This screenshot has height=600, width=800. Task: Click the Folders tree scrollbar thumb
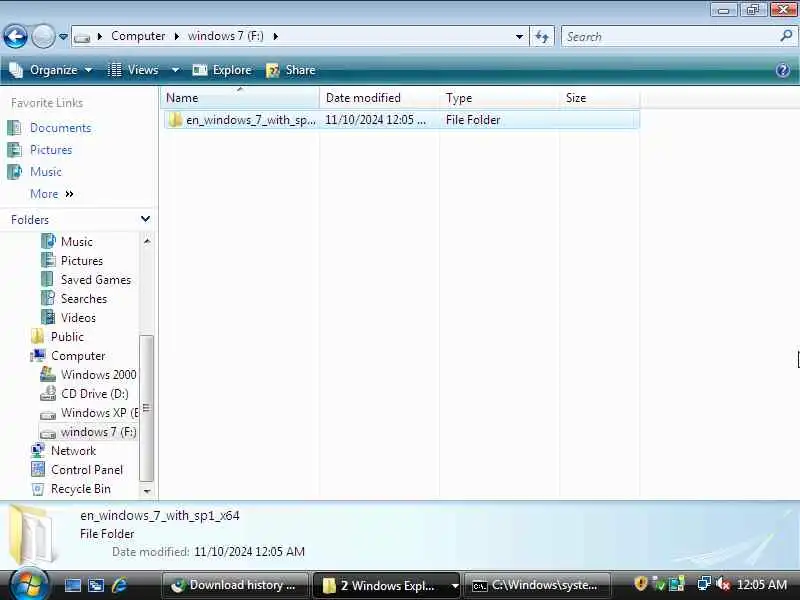[x=147, y=408]
